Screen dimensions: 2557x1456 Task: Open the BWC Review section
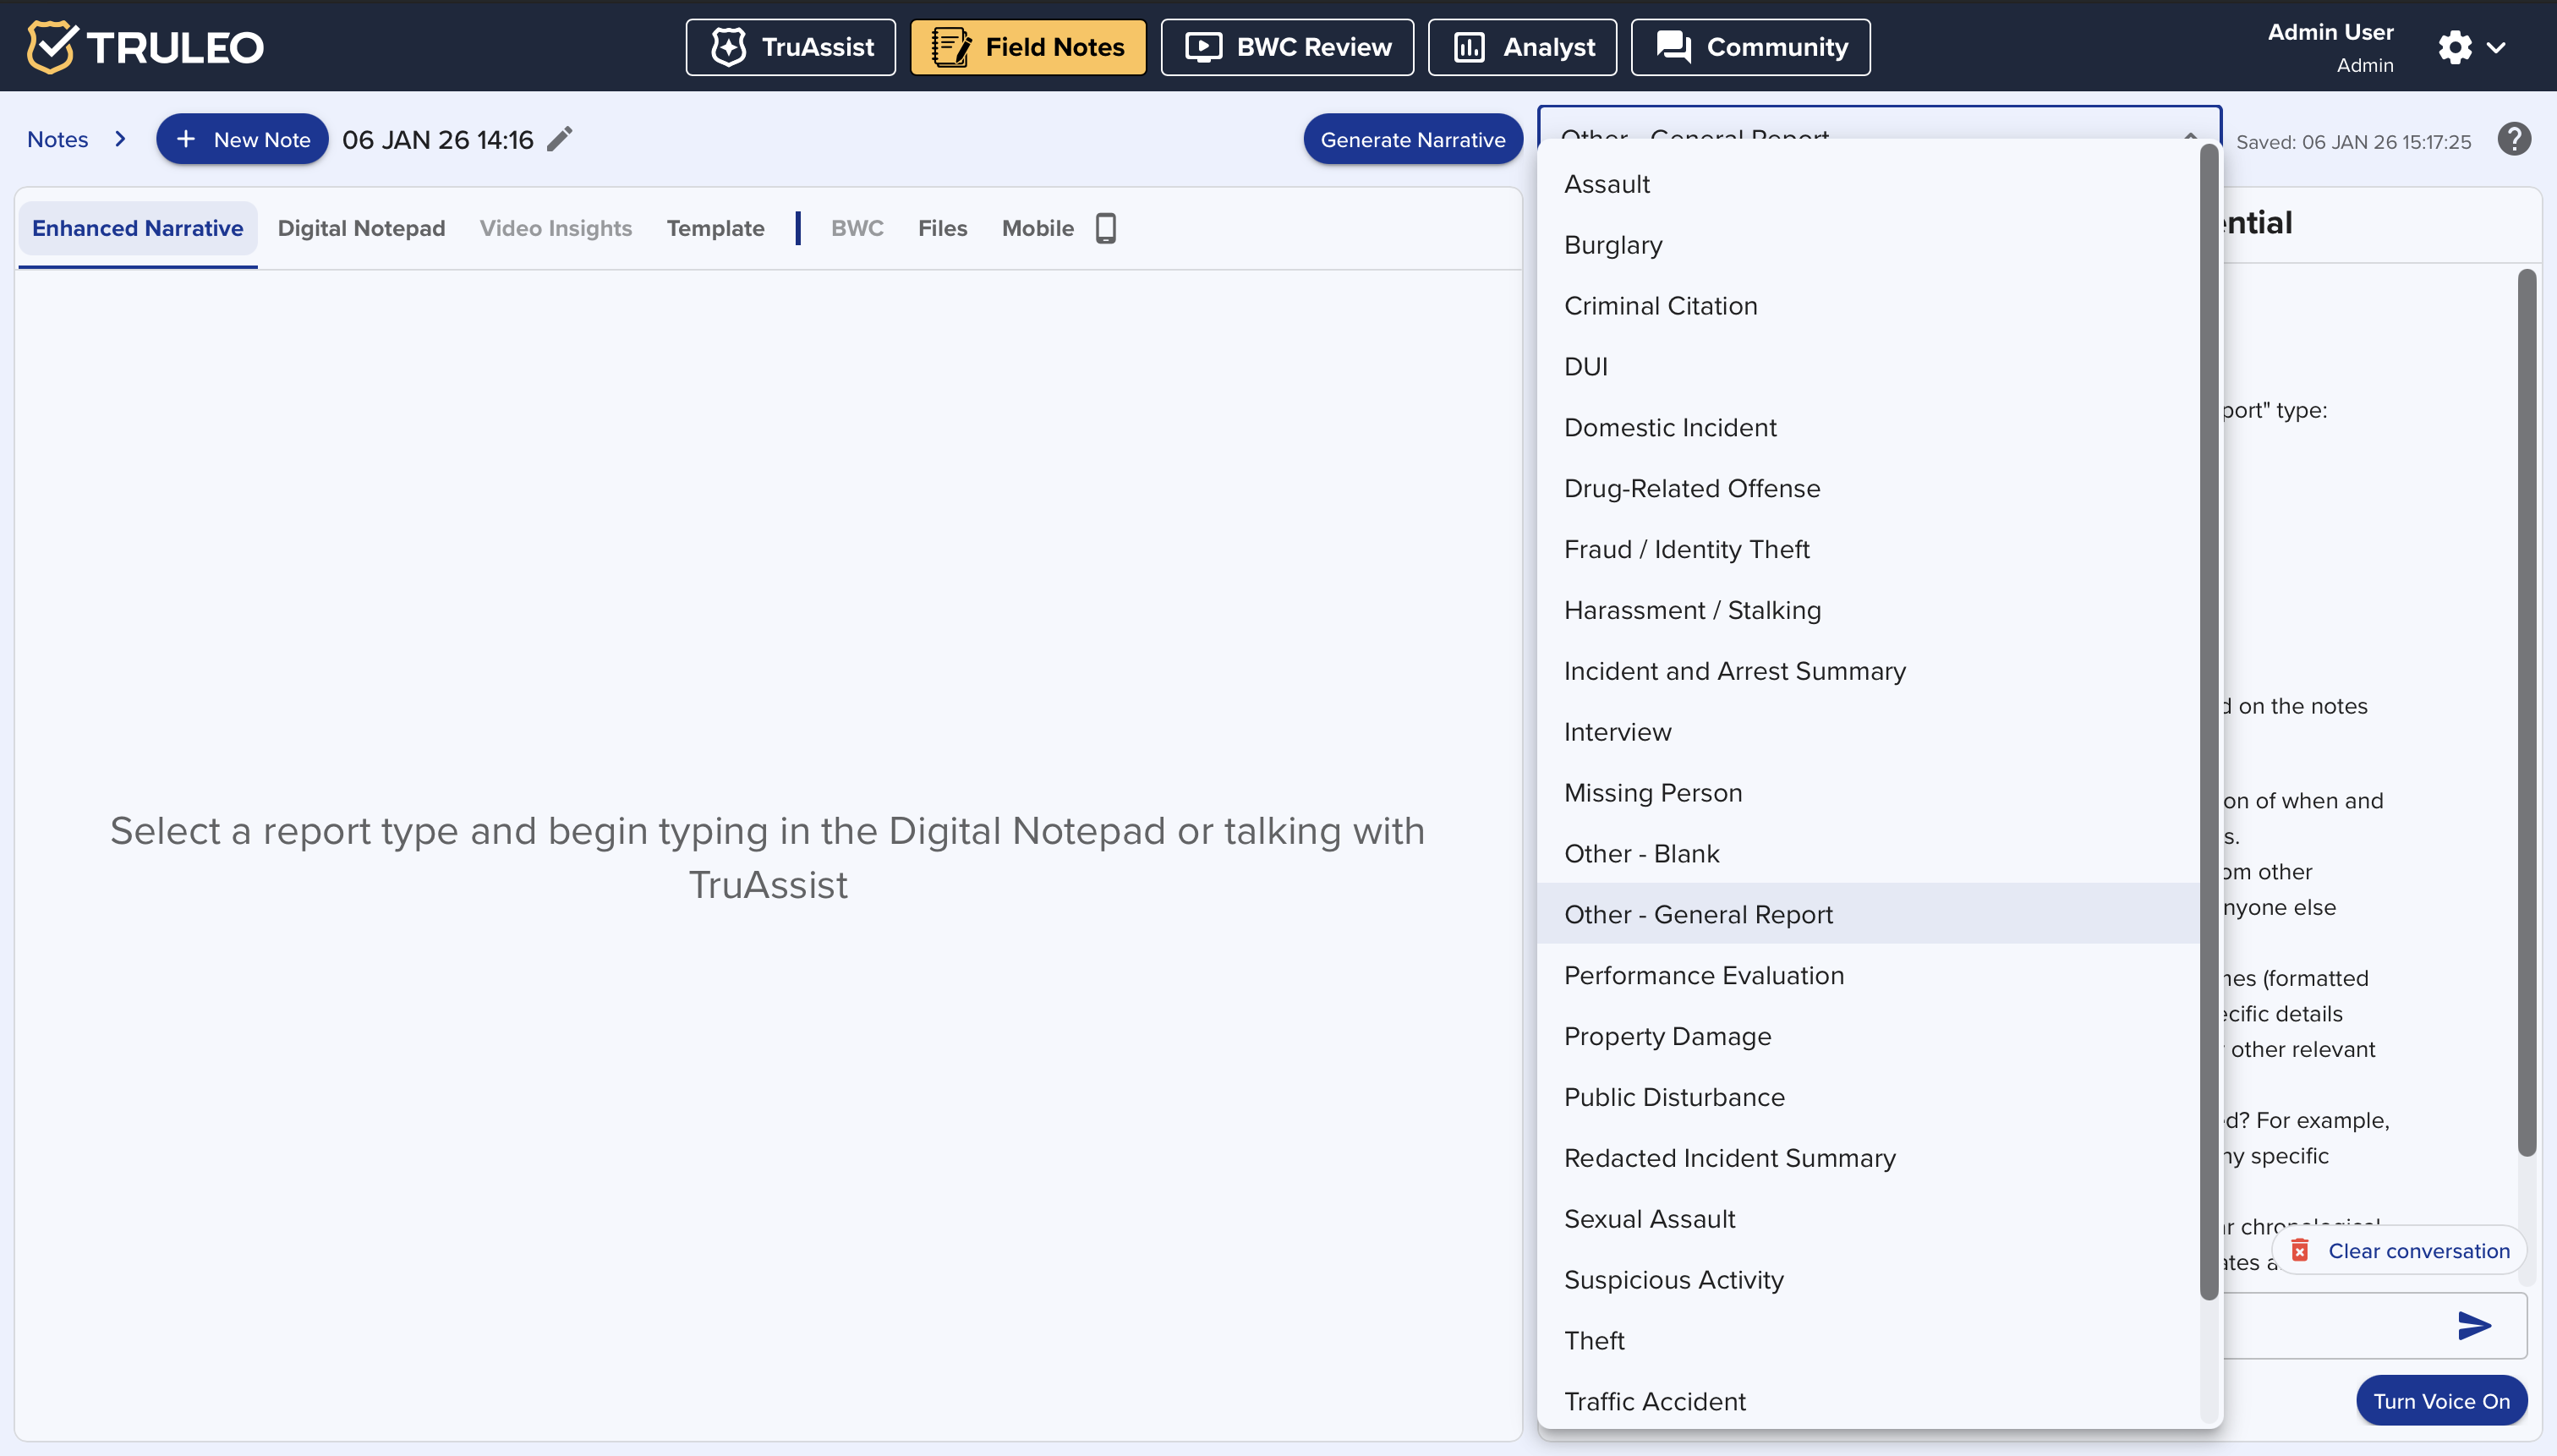coord(1287,47)
